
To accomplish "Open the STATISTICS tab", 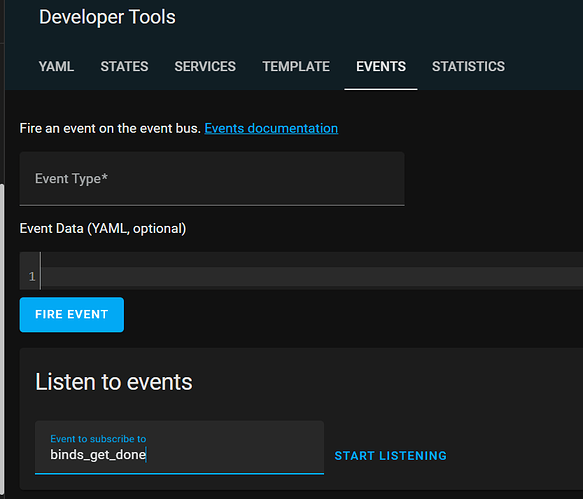I will [468, 67].
